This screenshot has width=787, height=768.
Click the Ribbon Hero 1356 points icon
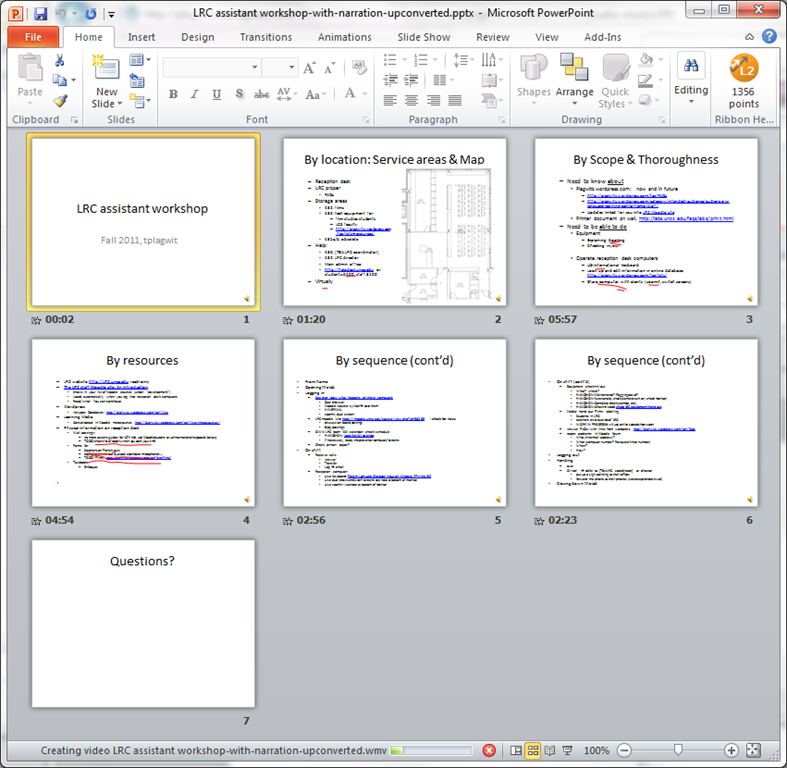[743, 72]
